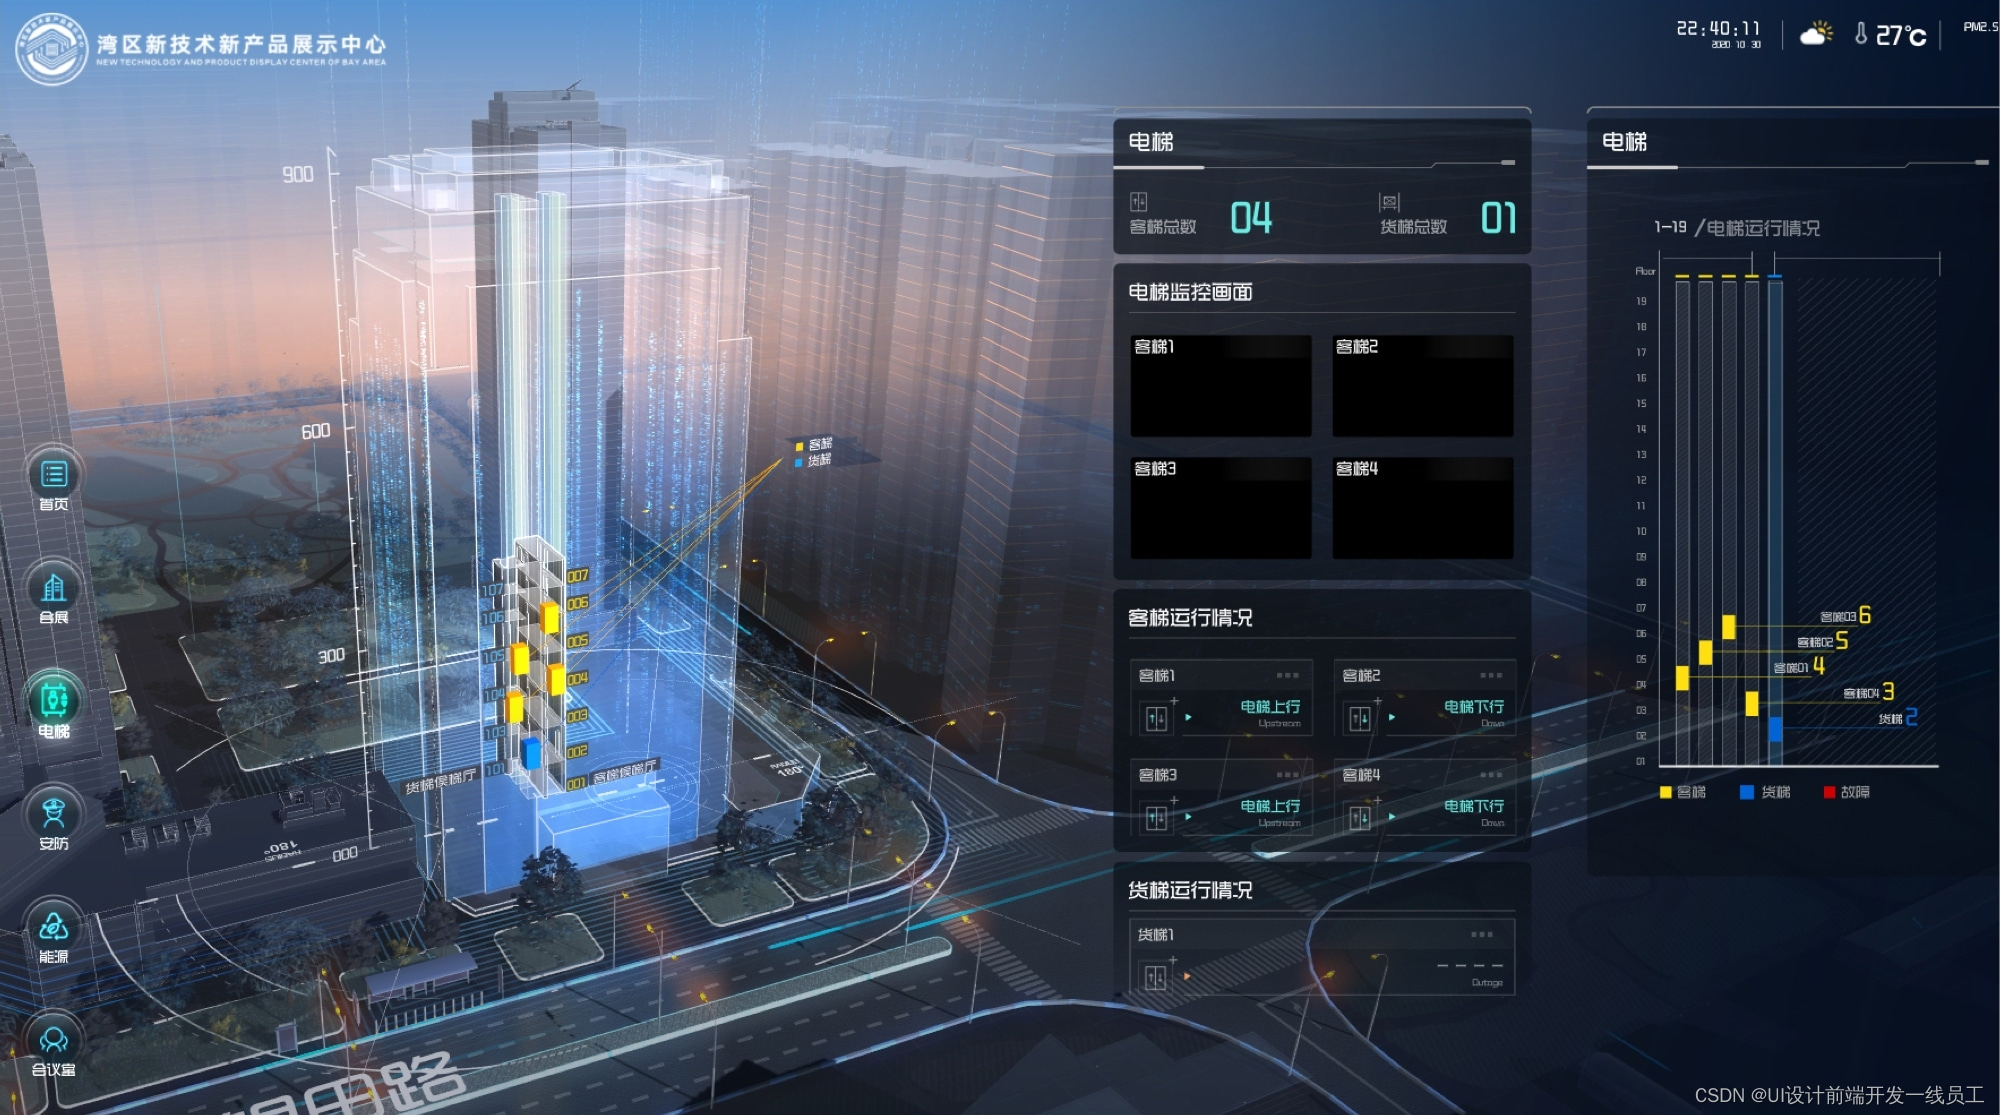Viewport: 2000px width, 1115px height.
Task: Open the 货梯1 card more-options dots
Action: (1481, 935)
